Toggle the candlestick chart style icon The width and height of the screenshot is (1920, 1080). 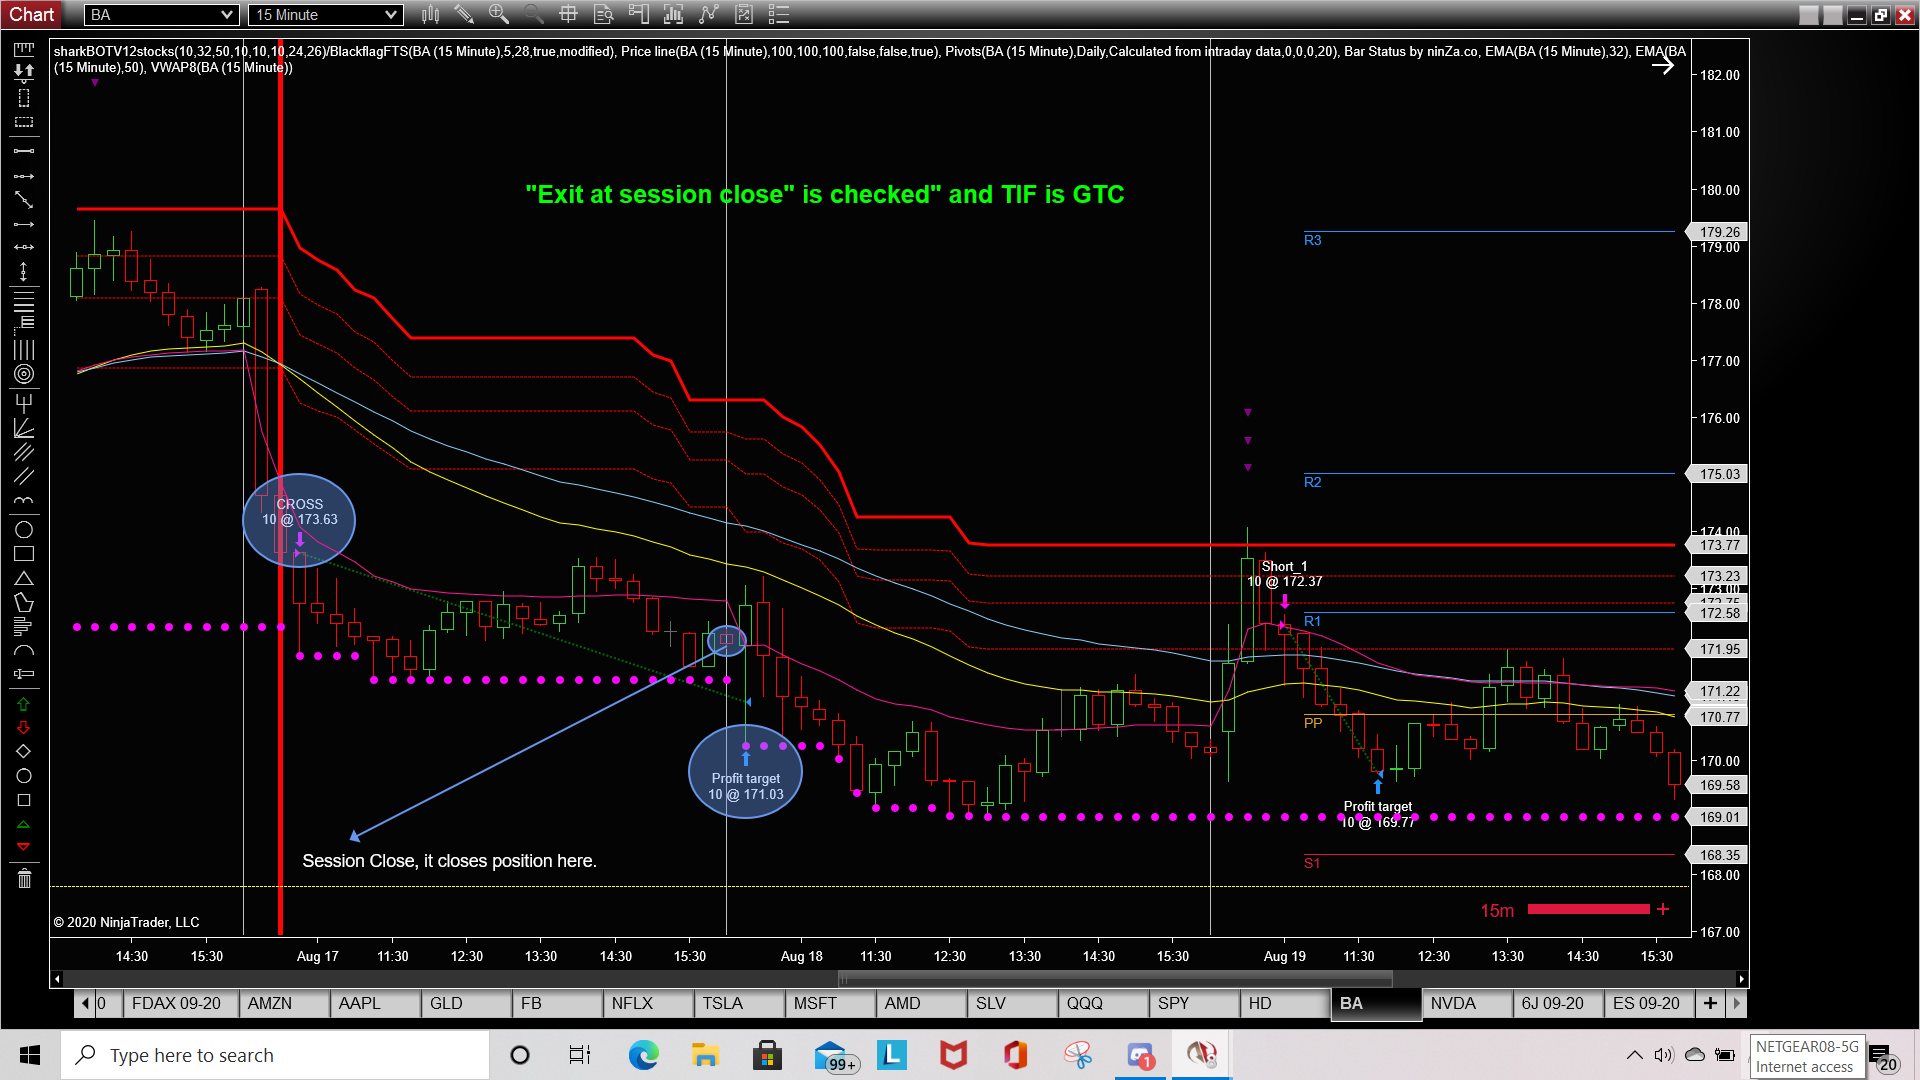coord(431,14)
